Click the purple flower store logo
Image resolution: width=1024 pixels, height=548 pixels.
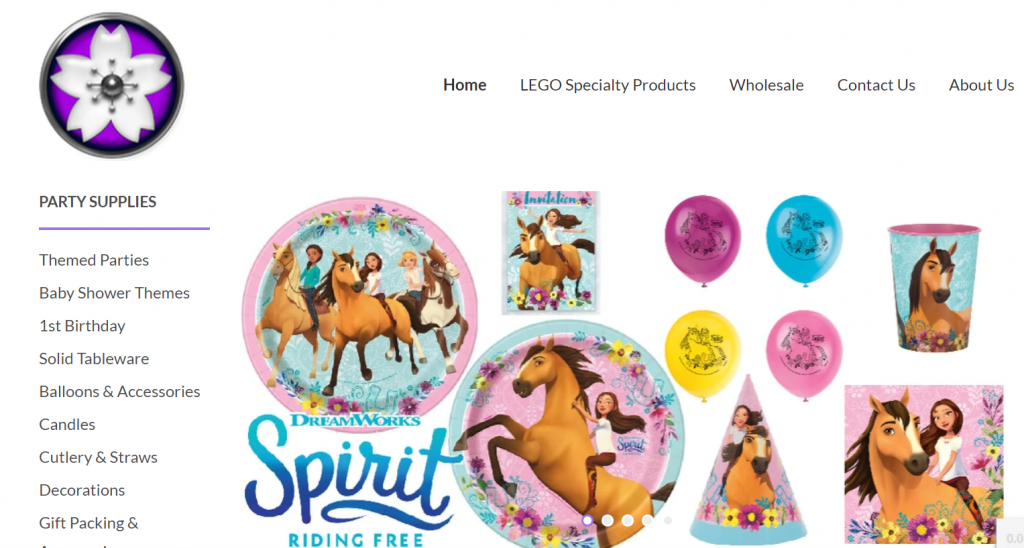[112, 86]
